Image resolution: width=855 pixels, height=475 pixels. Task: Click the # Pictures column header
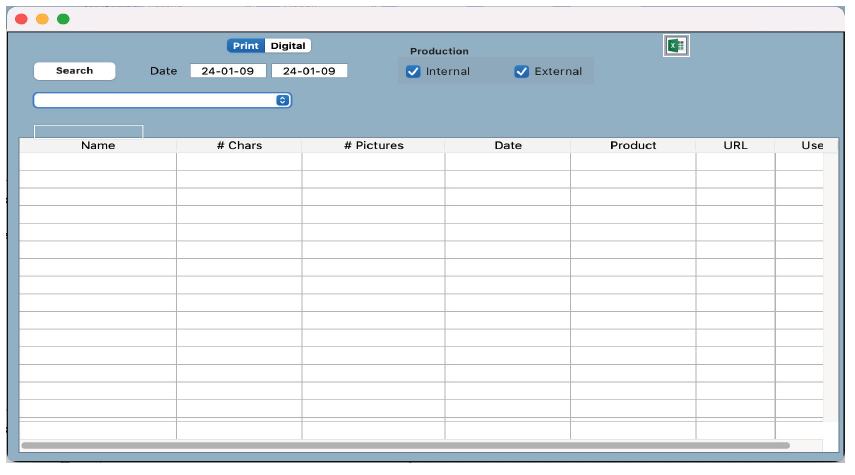point(373,146)
